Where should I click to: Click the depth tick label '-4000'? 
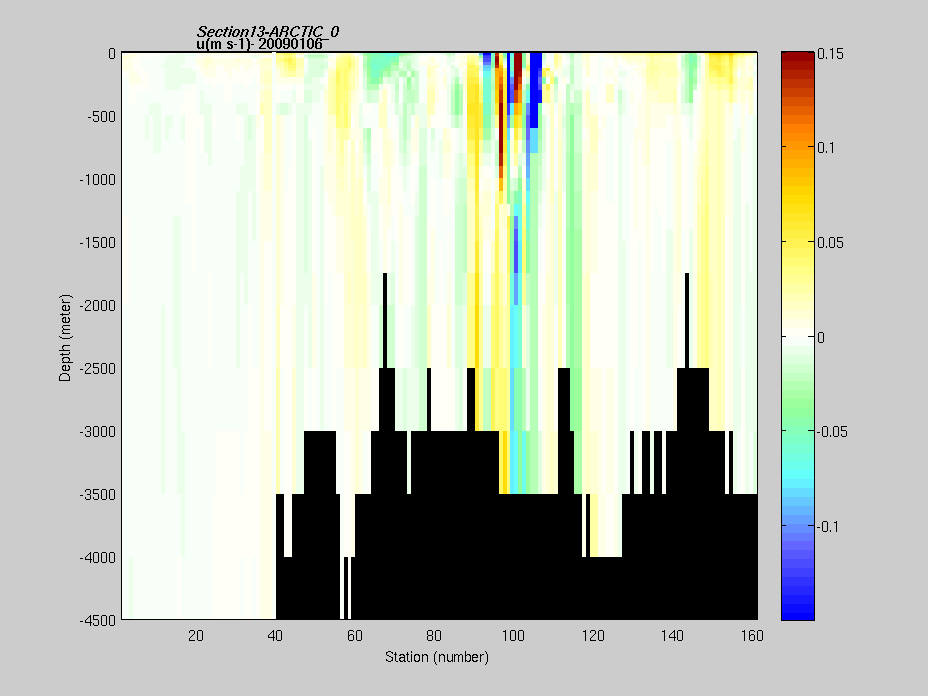pyautogui.click(x=98, y=558)
